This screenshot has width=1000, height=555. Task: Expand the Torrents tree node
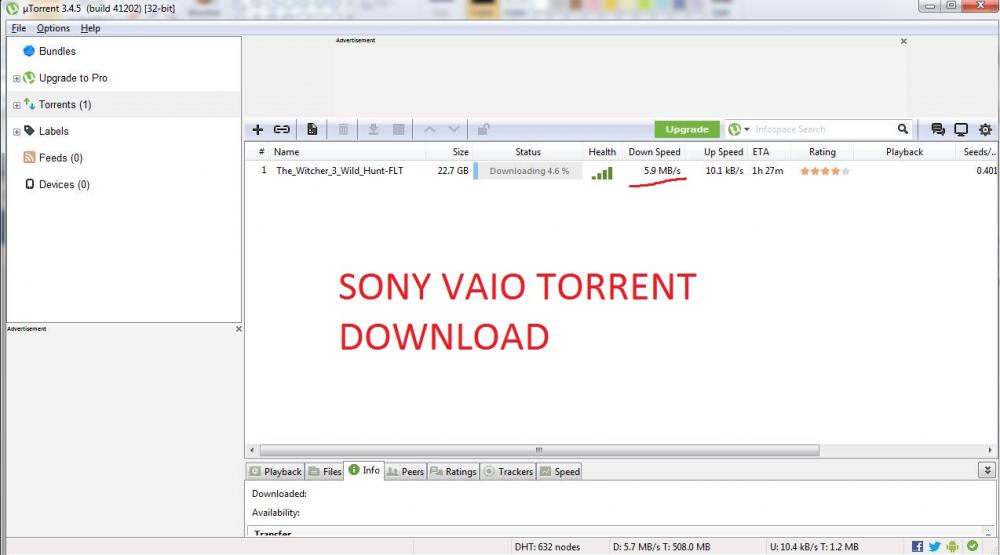click(x=17, y=105)
